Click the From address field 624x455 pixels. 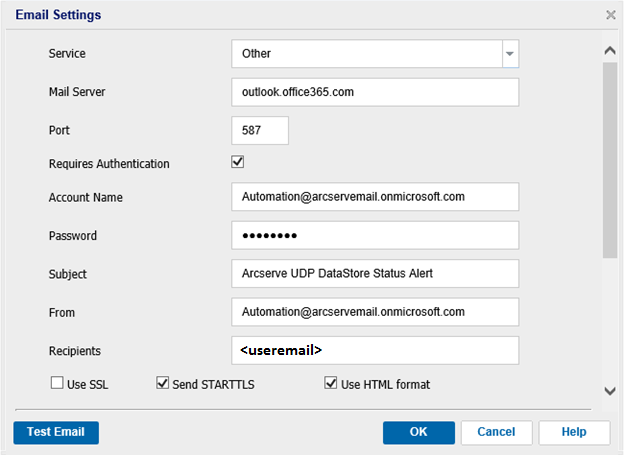374,312
